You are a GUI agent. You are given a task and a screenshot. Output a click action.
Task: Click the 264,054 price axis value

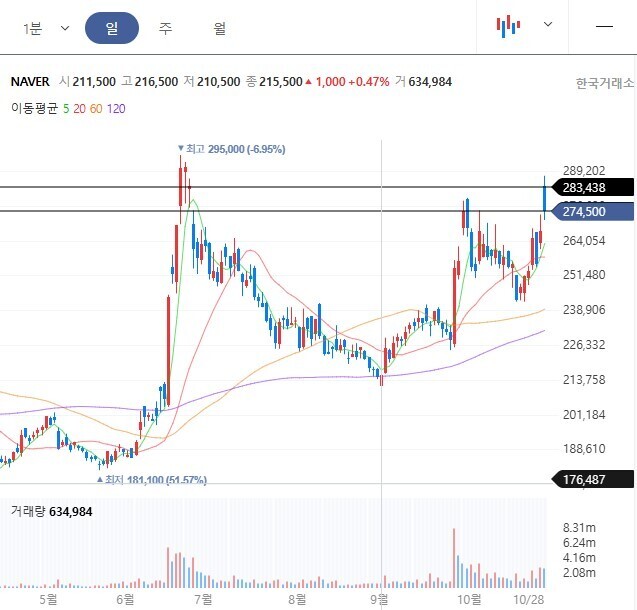tap(584, 240)
